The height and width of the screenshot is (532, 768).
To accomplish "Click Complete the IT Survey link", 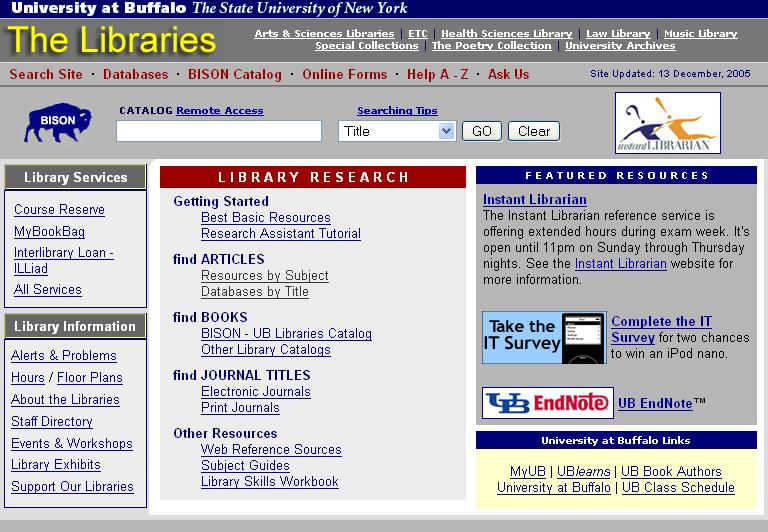I will click(661, 330).
